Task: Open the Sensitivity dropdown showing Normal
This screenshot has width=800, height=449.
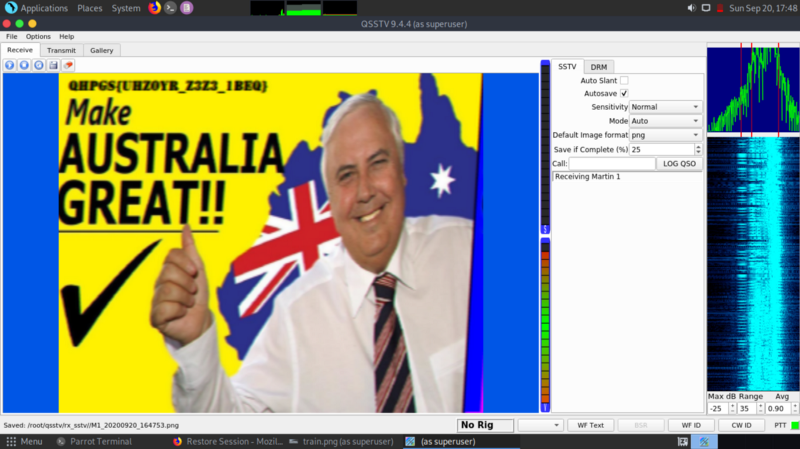Action: 665,107
